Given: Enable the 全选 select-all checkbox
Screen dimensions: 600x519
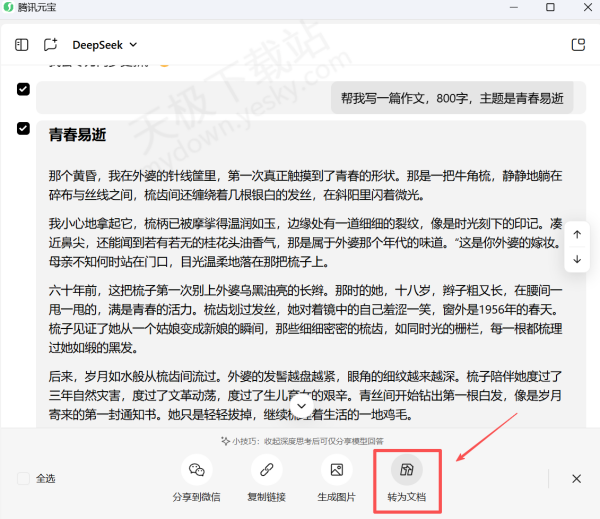Looking at the screenshot, I should pyautogui.click(x=23, y=479).
